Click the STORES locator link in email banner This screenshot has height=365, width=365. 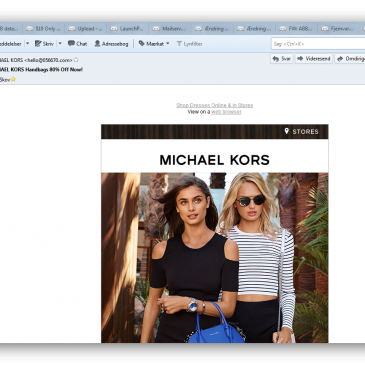click(305, 132)
